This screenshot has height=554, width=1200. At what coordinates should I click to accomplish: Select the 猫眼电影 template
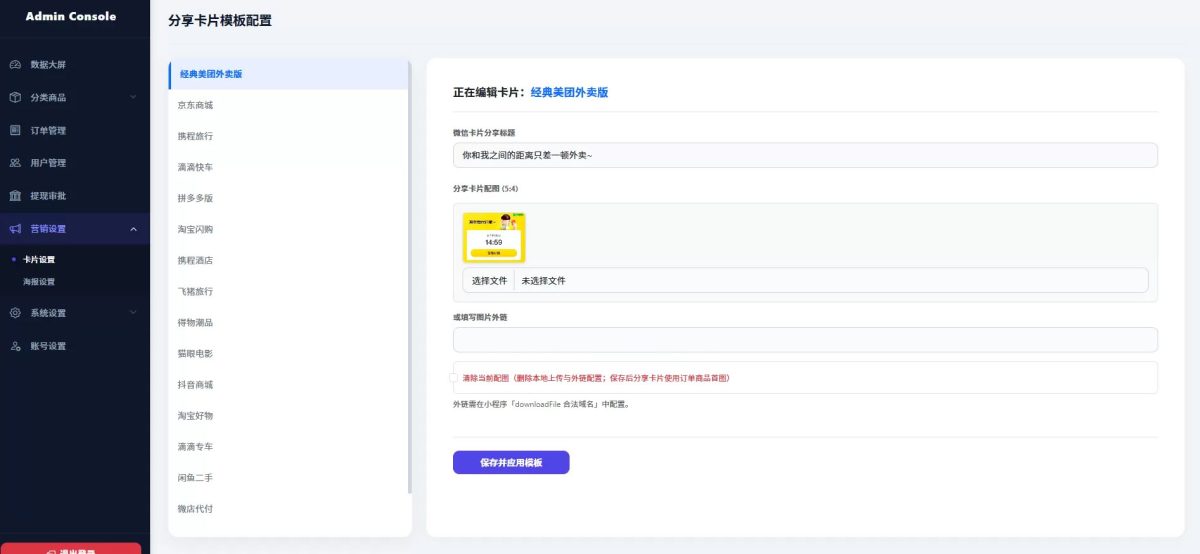point(288,354)
